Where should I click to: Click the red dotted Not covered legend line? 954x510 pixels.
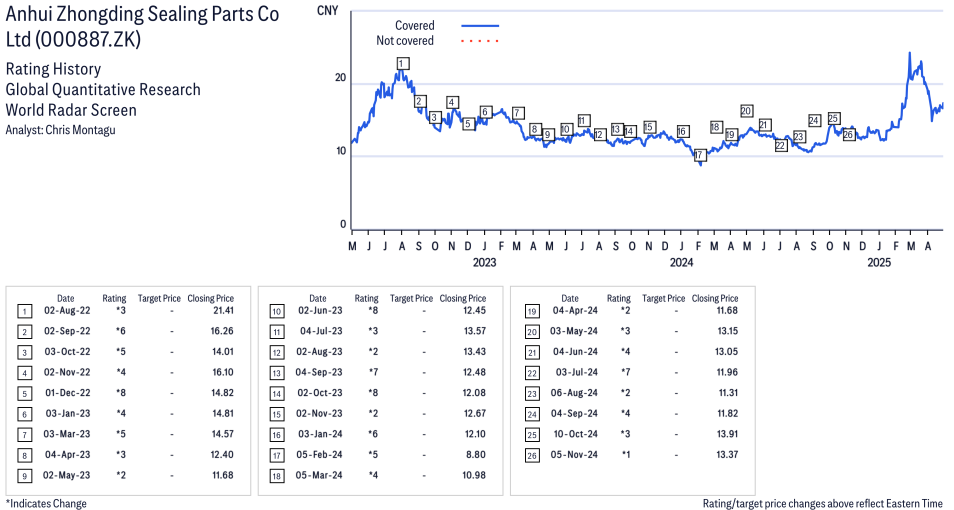[x=480, y=41]
